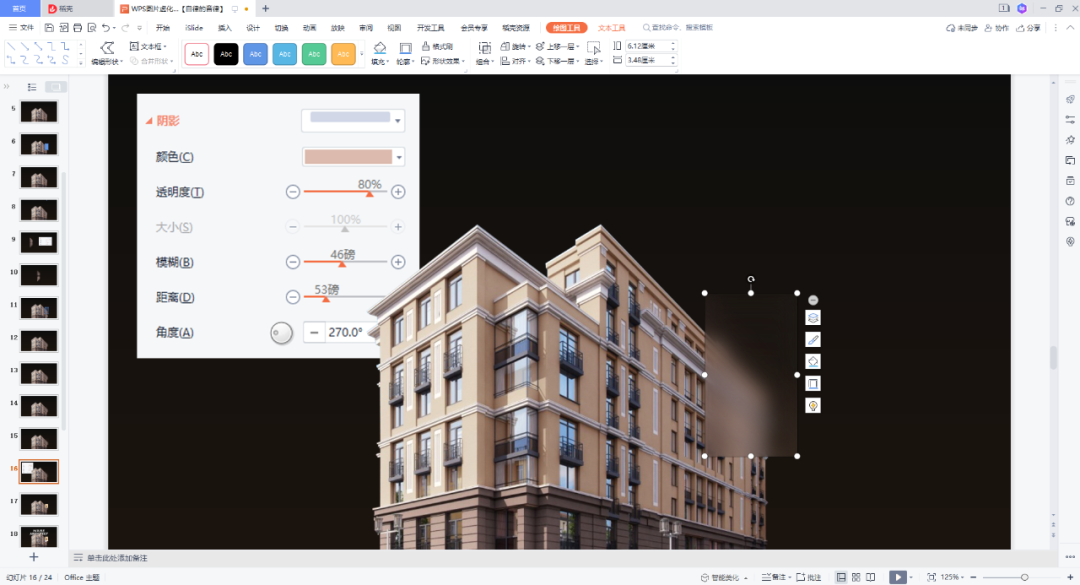The height and width of the screenshot is (585, 1080).
Task: Activate the 格式刷 format painter
Action: [437, 46]
